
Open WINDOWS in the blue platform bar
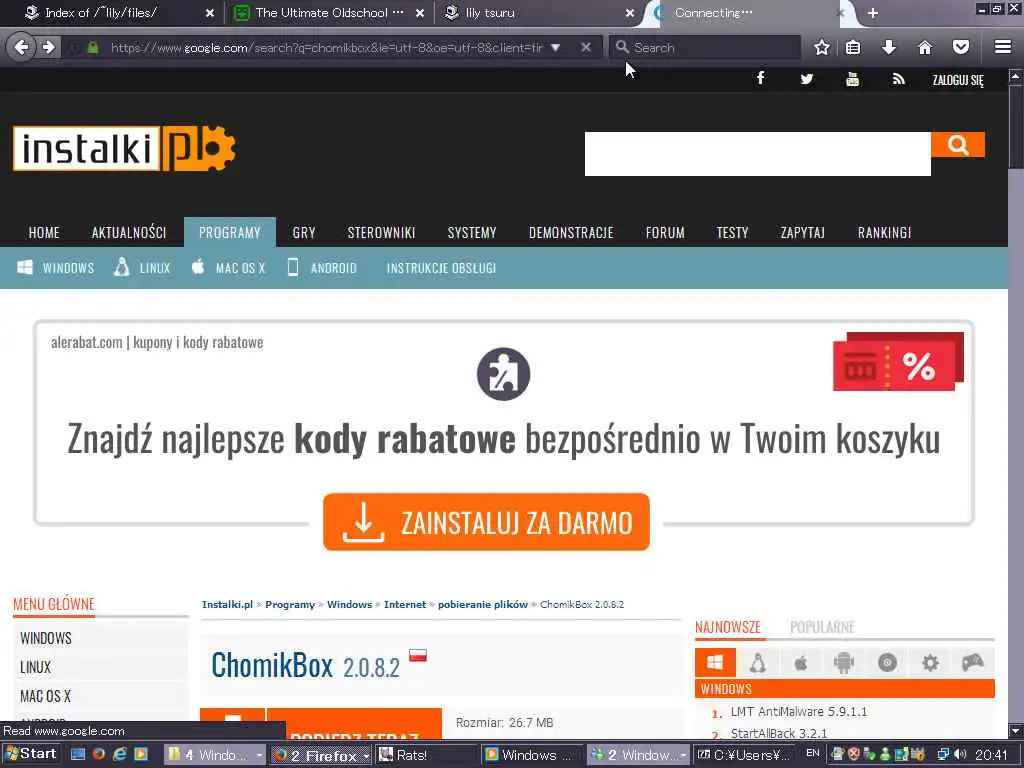click(x=56, y=268)
